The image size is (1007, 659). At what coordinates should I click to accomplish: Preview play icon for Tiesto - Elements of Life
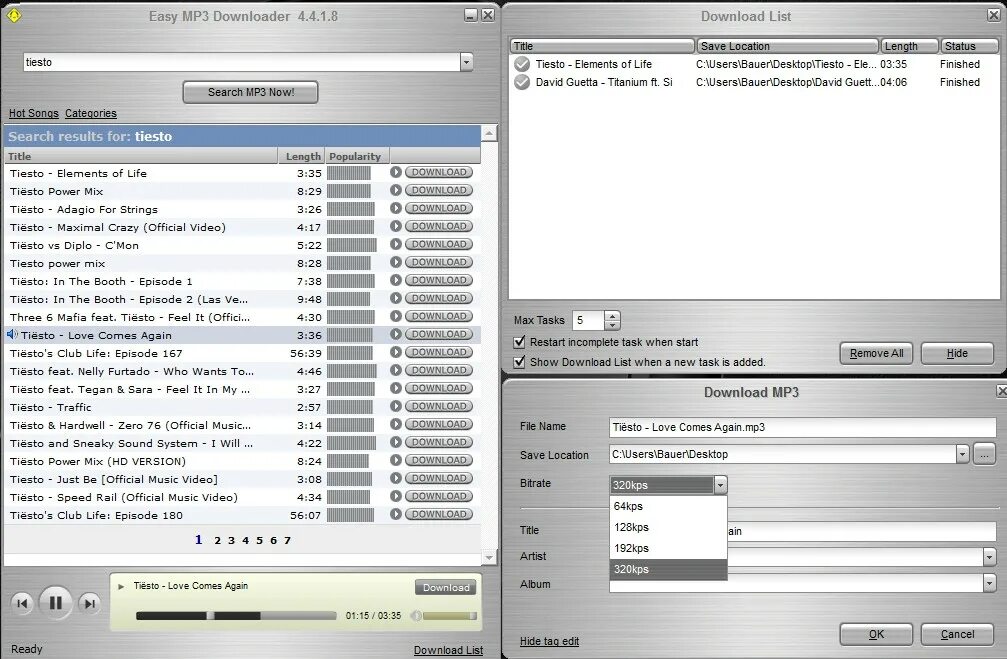[x=396, y=172]
